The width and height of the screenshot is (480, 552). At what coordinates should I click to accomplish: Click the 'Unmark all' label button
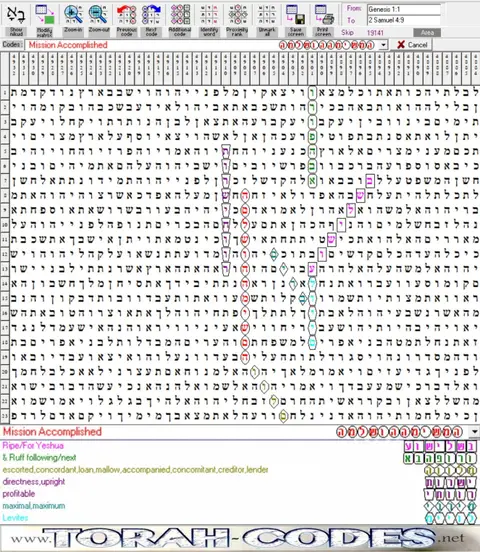click(267, 32)
